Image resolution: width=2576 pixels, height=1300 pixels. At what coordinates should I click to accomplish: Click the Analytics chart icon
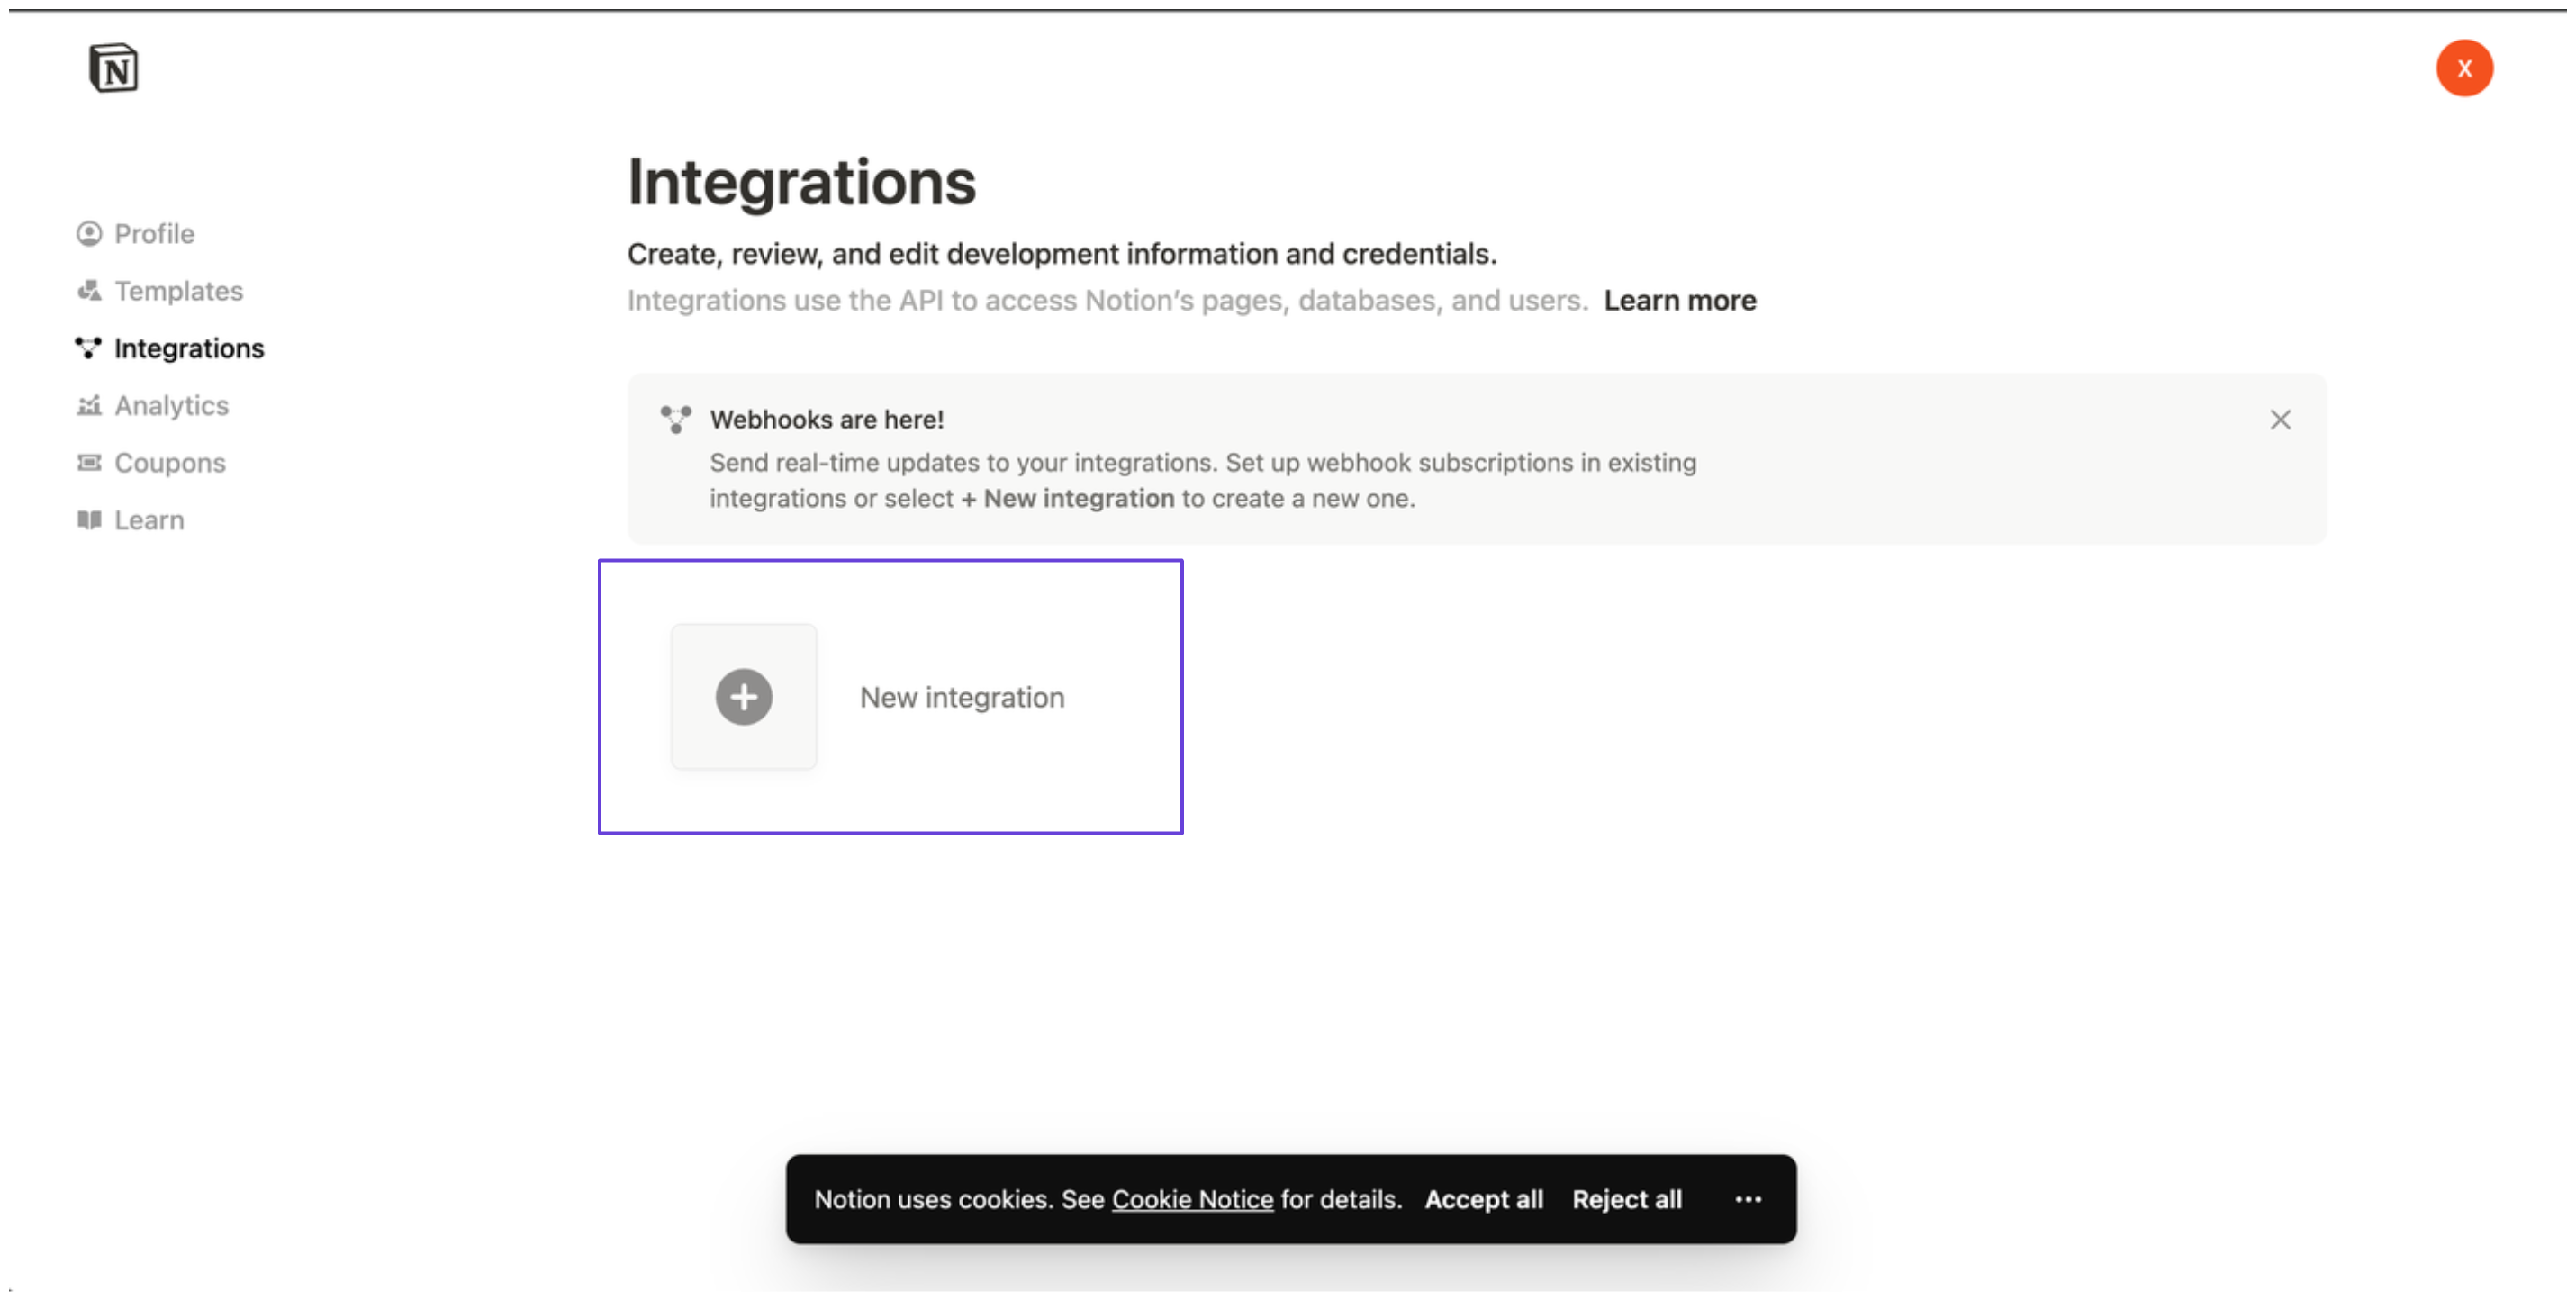[89, 405]
